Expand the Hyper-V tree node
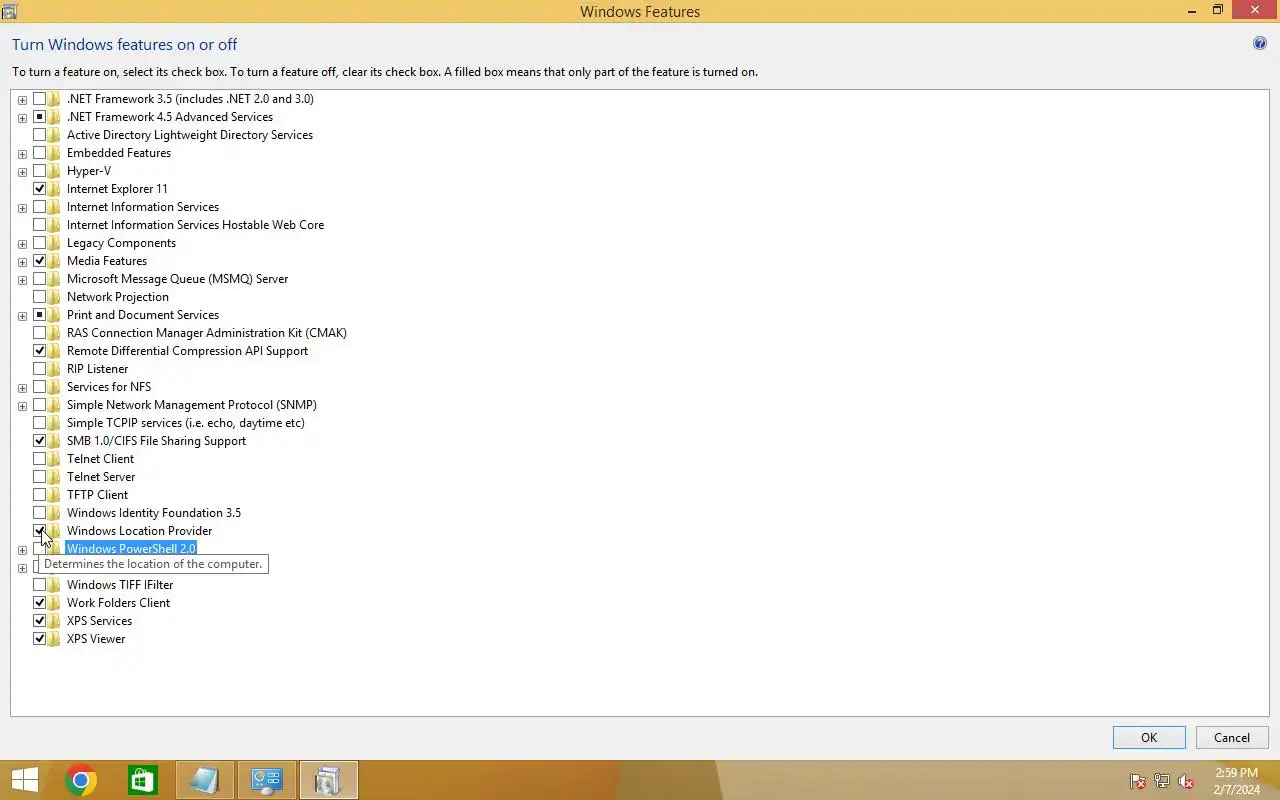1280x800 pixels. click(x=22, y=172)
